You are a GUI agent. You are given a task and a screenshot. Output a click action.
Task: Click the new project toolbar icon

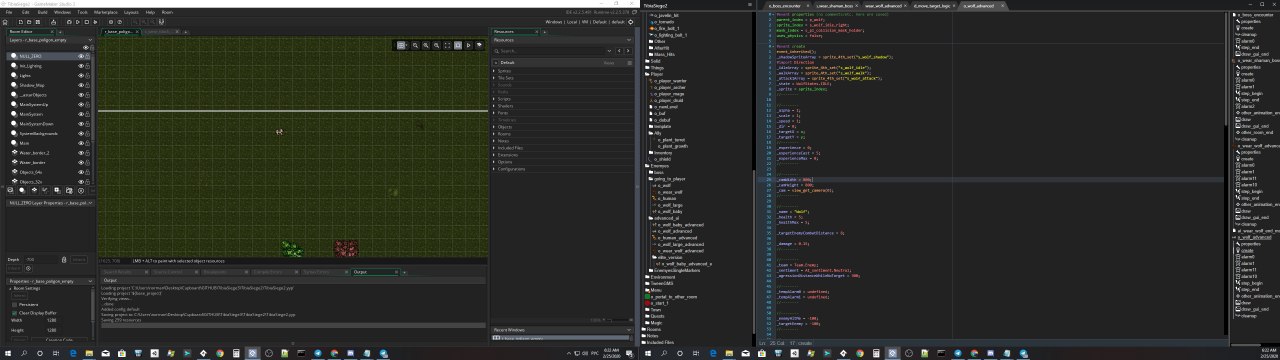click(x=20, y=22)
